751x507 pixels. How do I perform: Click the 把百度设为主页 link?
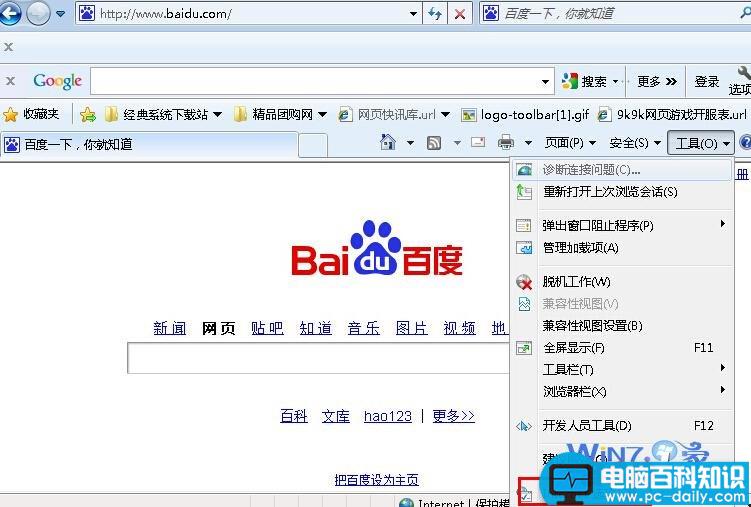pyautogui.click(x=376, y=479)
